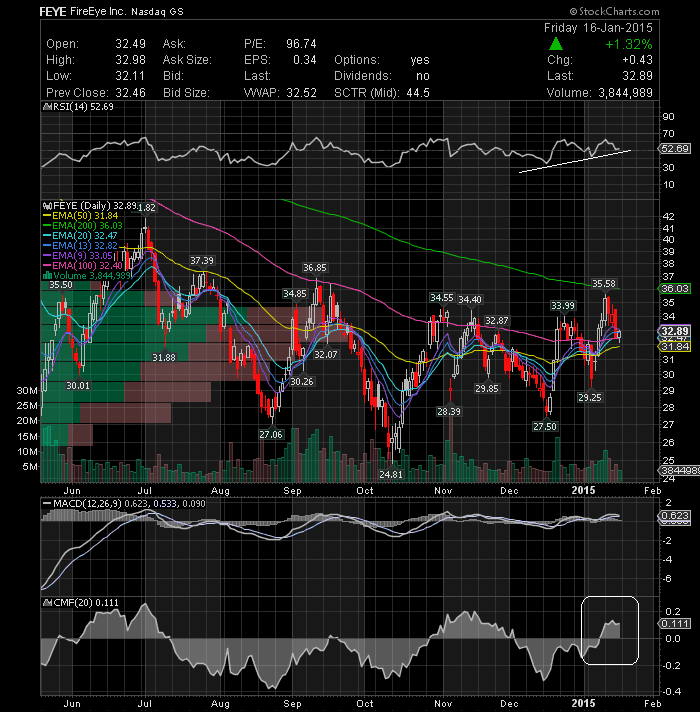
Task: Click the Chg value +0.43
Action: click(637, 60)
